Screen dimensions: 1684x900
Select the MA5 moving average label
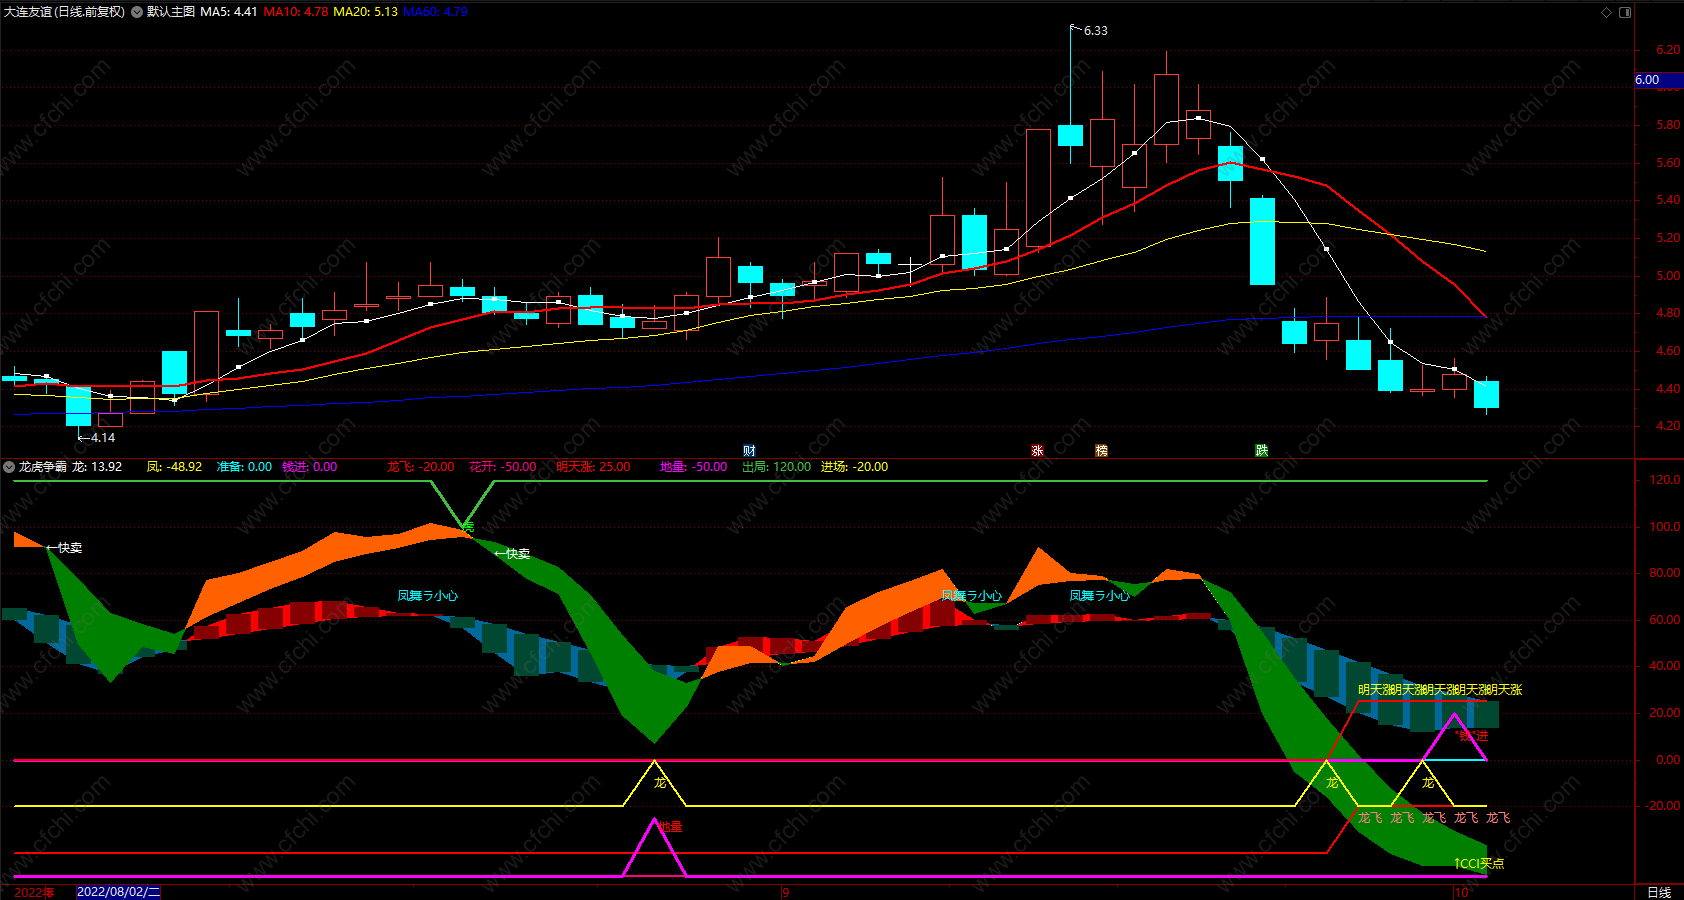click(x=229, y=12)
